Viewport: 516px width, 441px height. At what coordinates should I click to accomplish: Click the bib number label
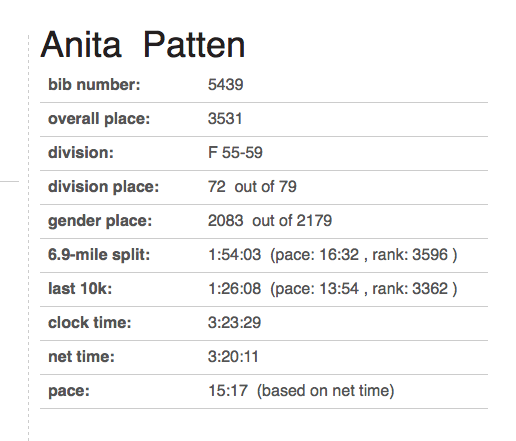(x=94, y=85)
